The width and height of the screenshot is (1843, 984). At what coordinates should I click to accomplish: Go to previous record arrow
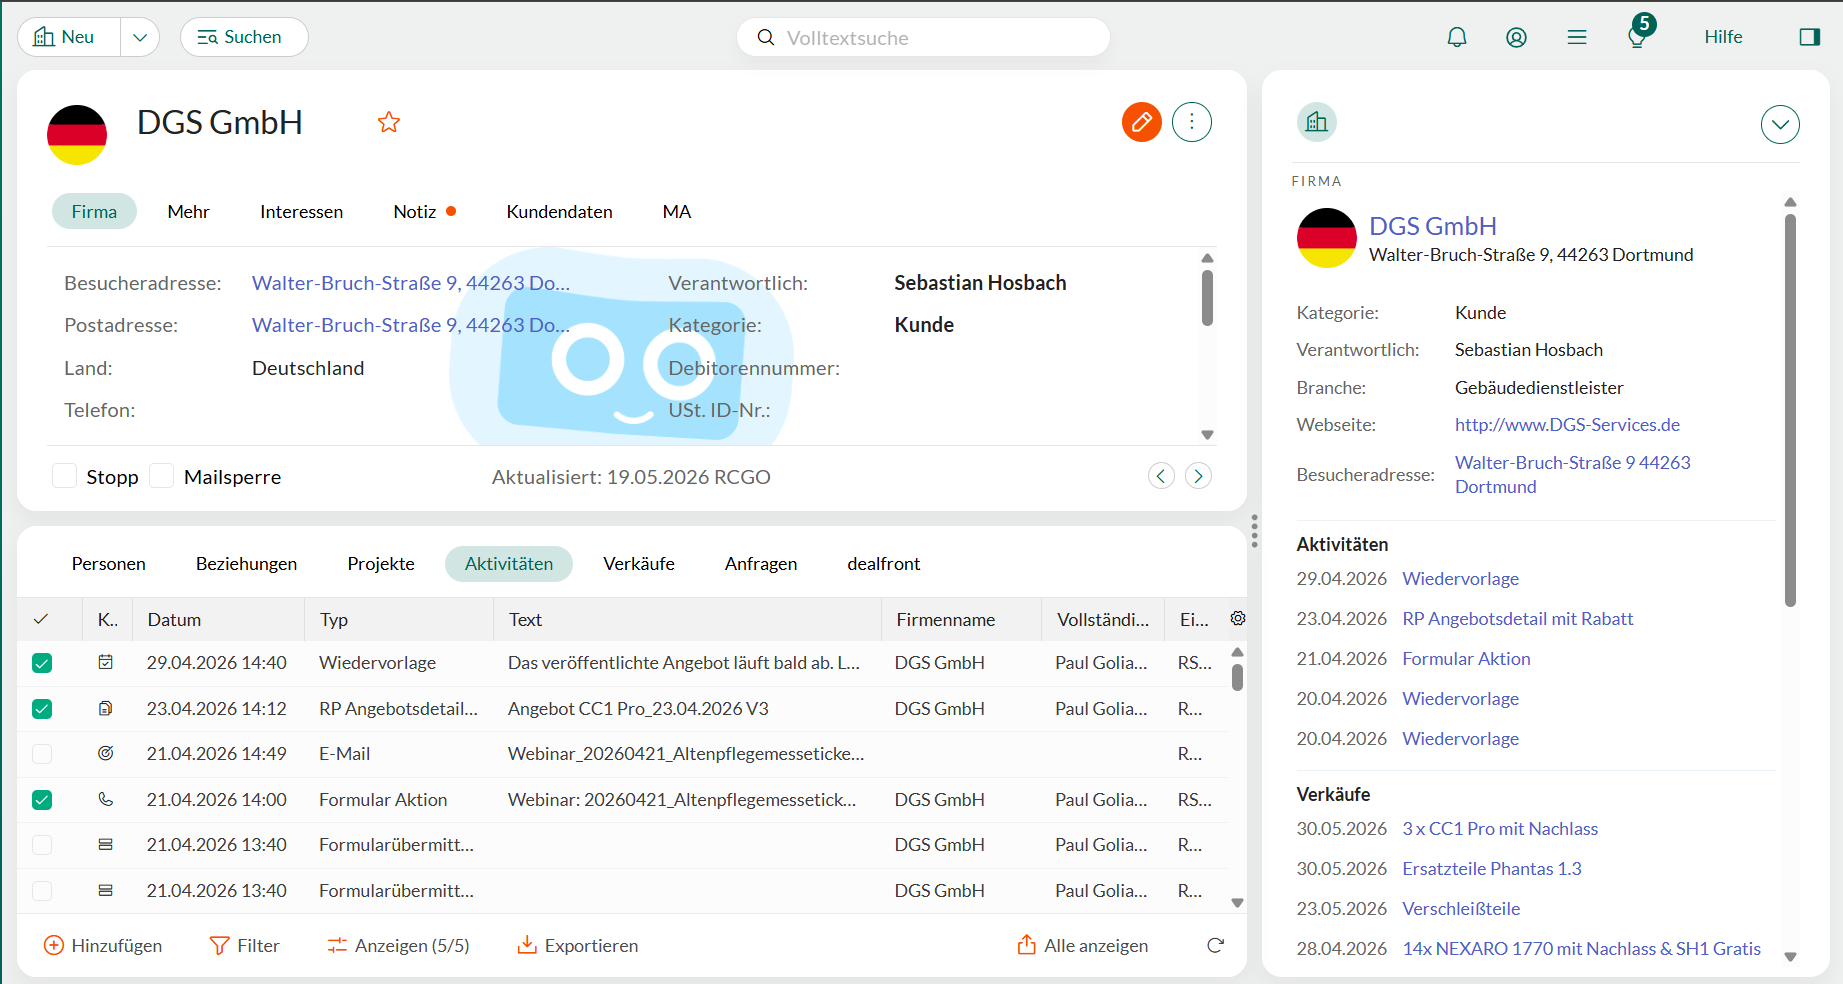click(1161, 476)
